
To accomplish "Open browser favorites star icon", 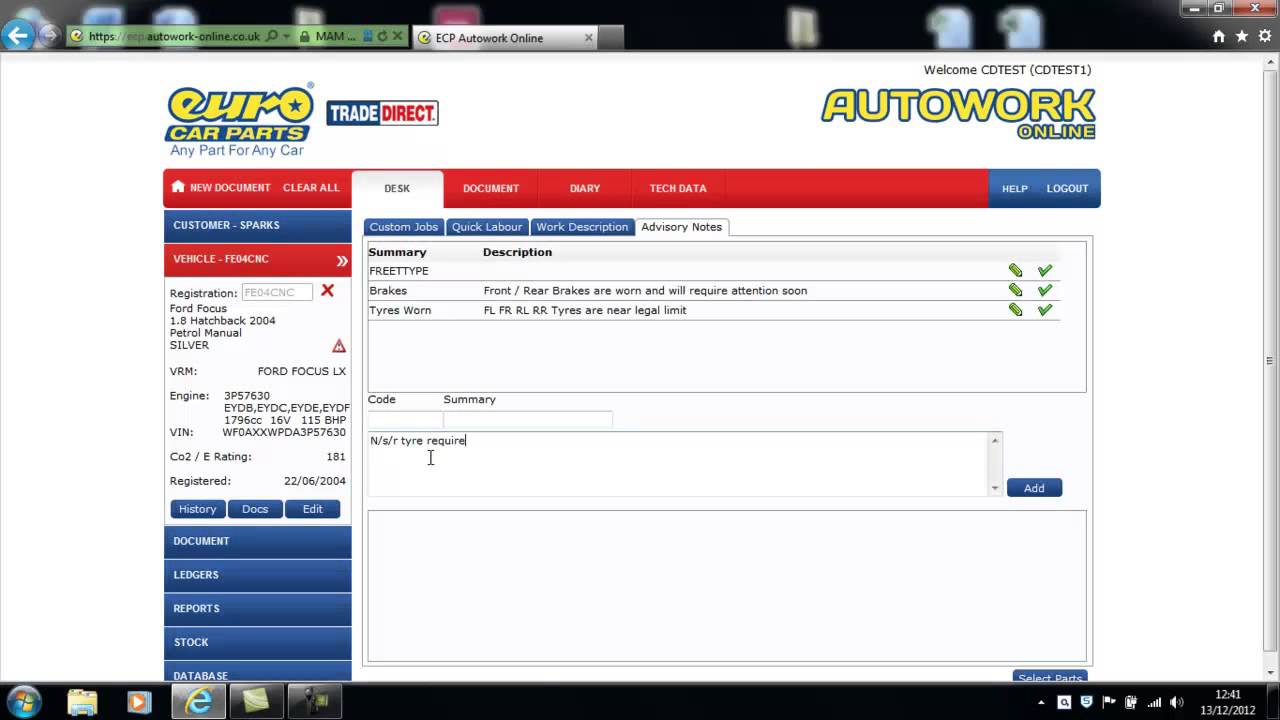I will pos(1241,36).
